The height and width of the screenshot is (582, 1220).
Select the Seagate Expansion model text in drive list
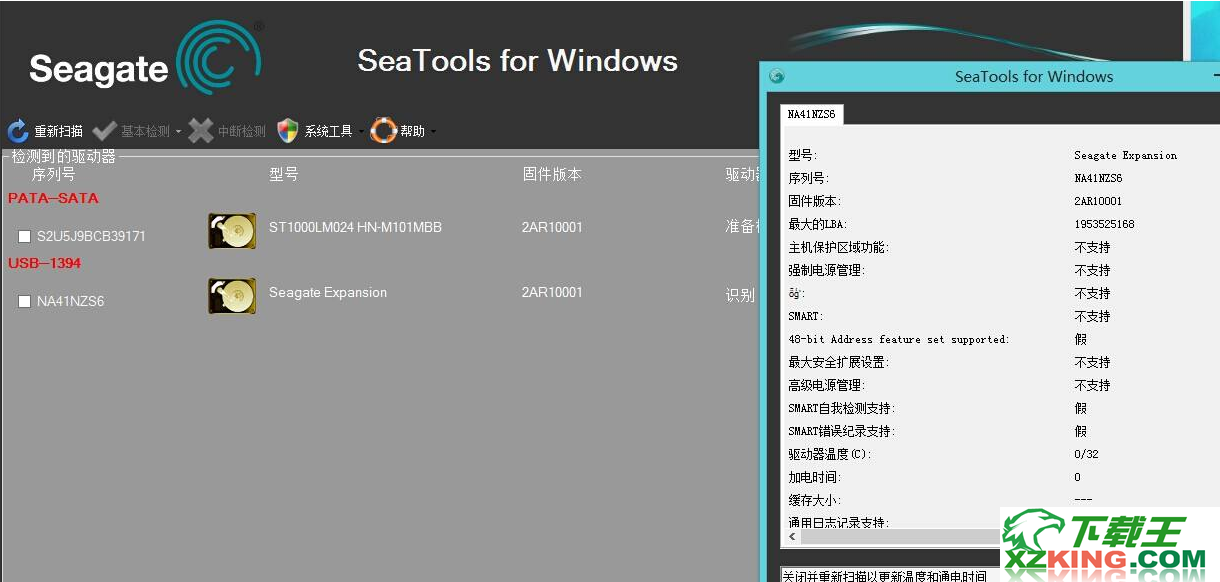click(328, 292)
